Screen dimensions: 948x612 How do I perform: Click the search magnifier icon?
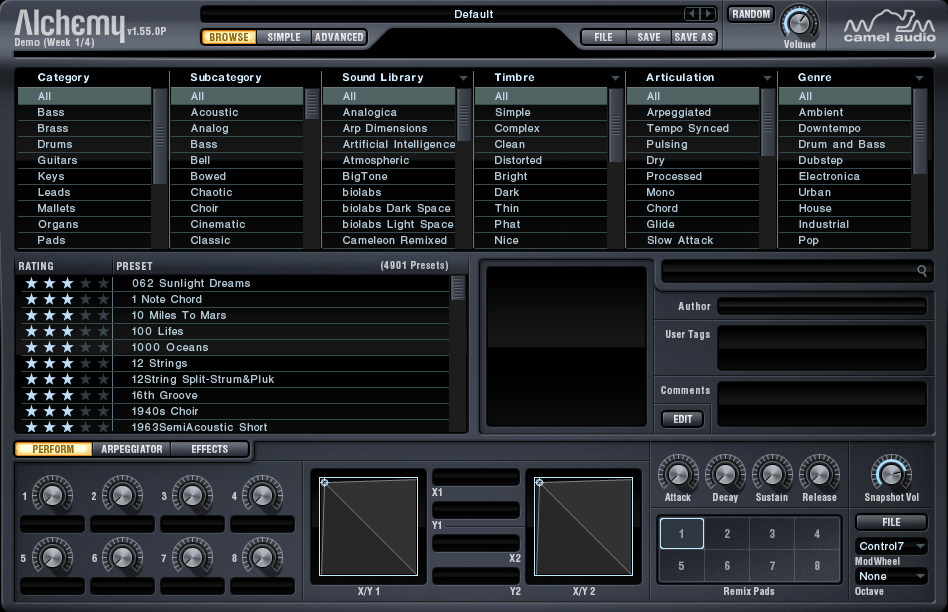(x=922, y=270)
